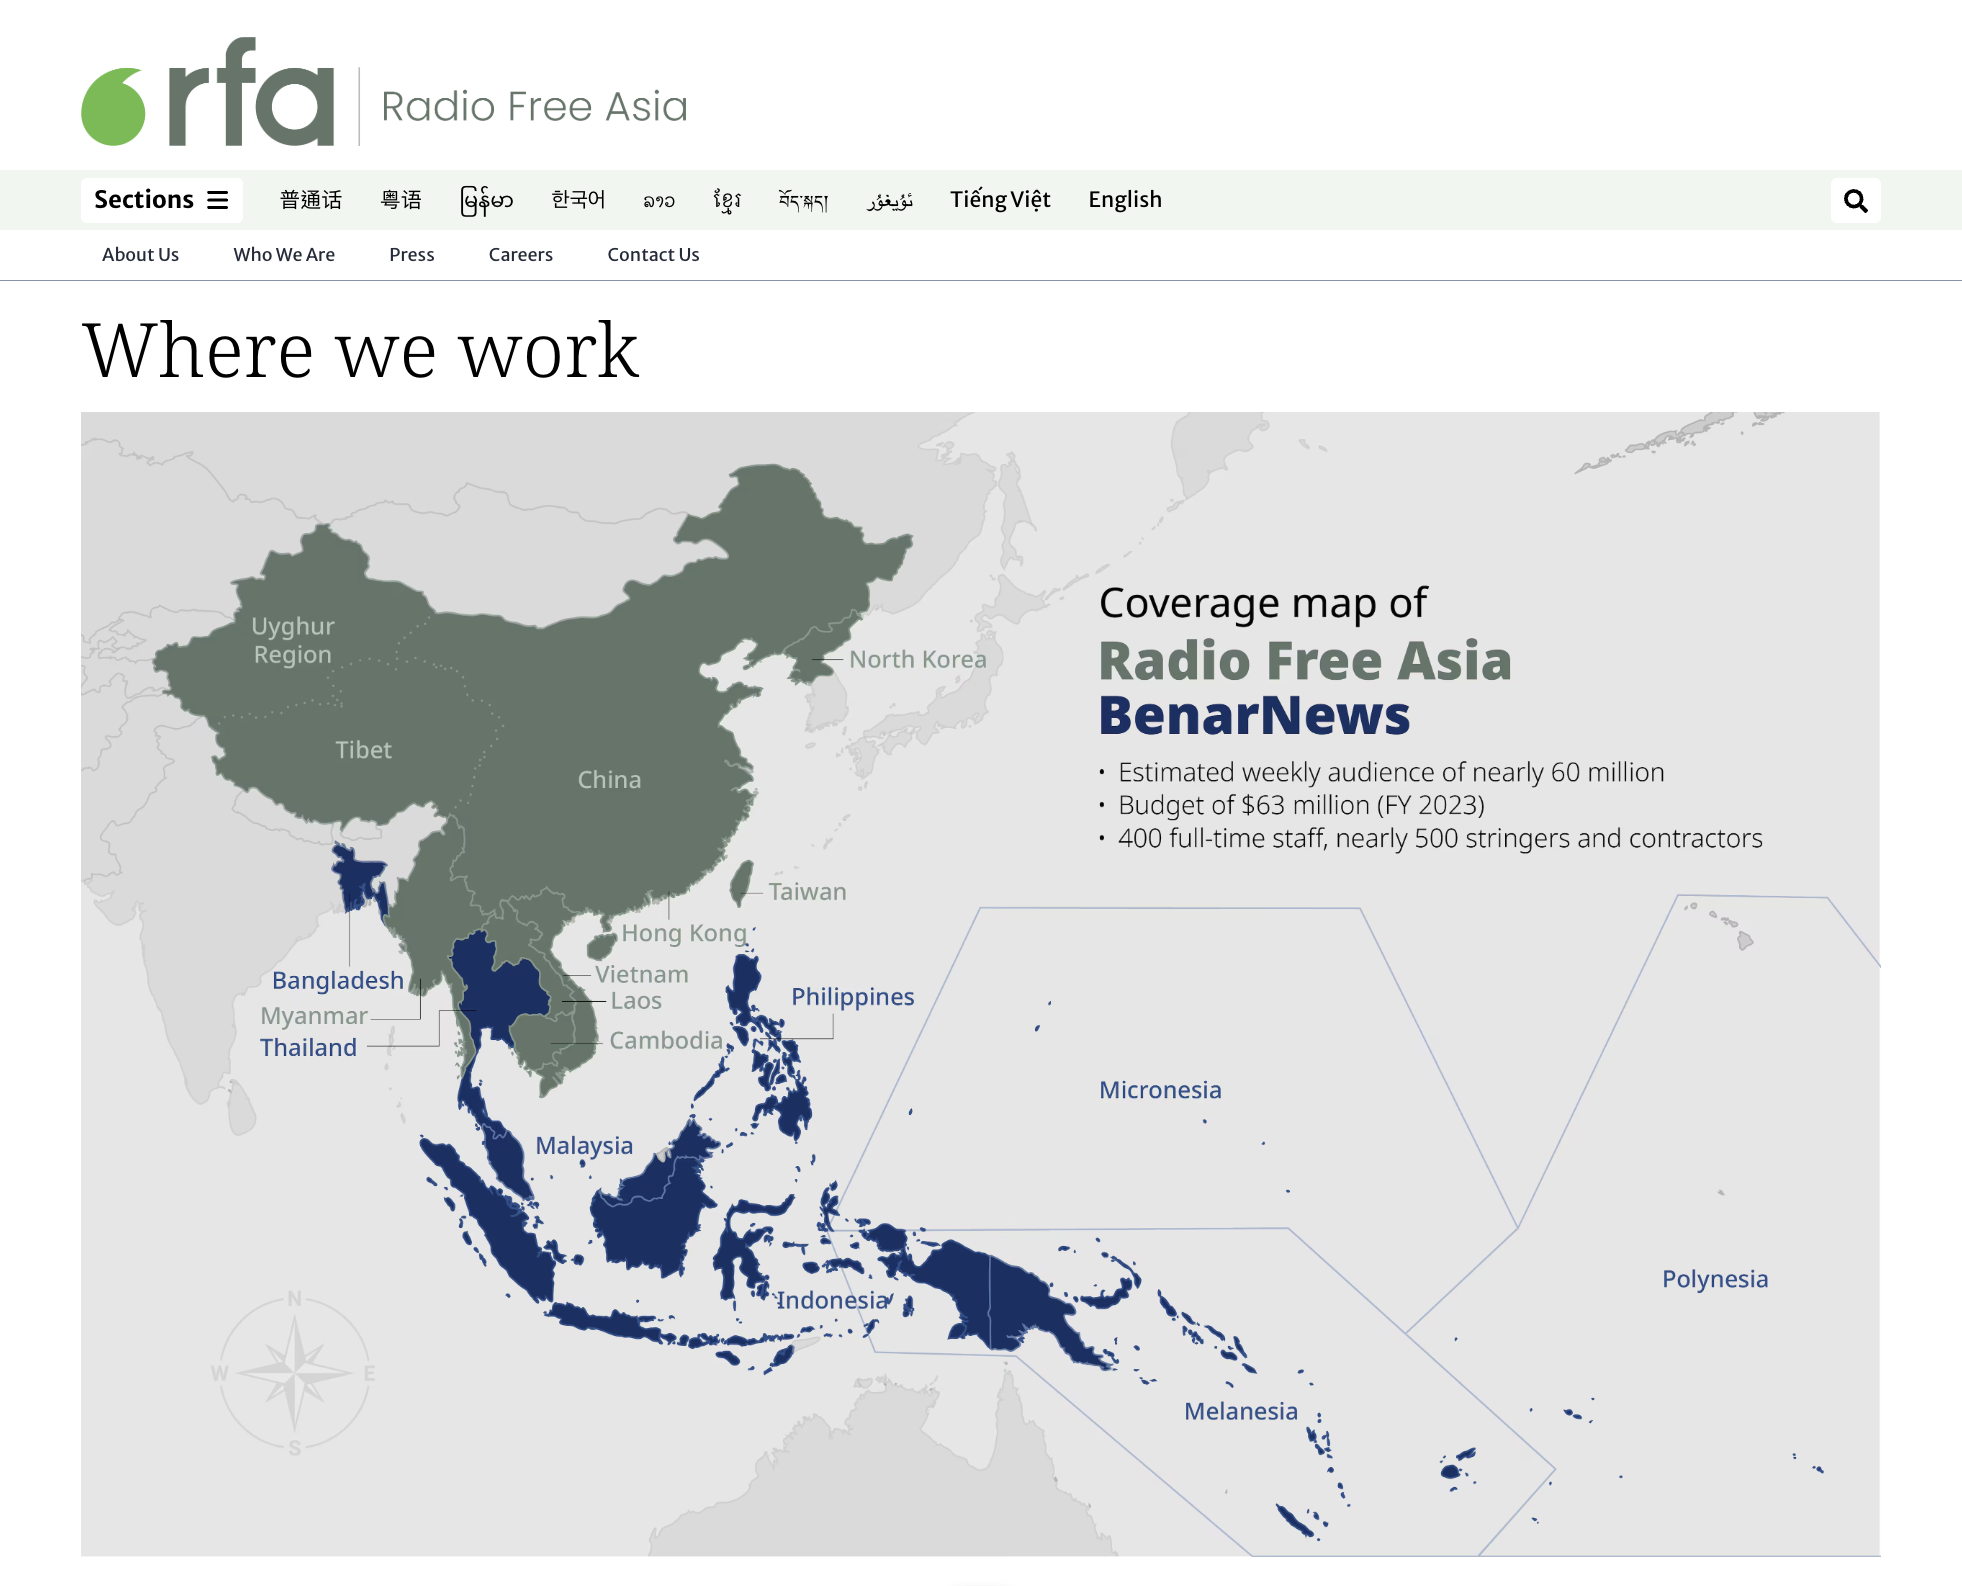The image size is (1962, 1586).
Task: Switch to Cantonese 粤语 language
Action: click(401, 200)
